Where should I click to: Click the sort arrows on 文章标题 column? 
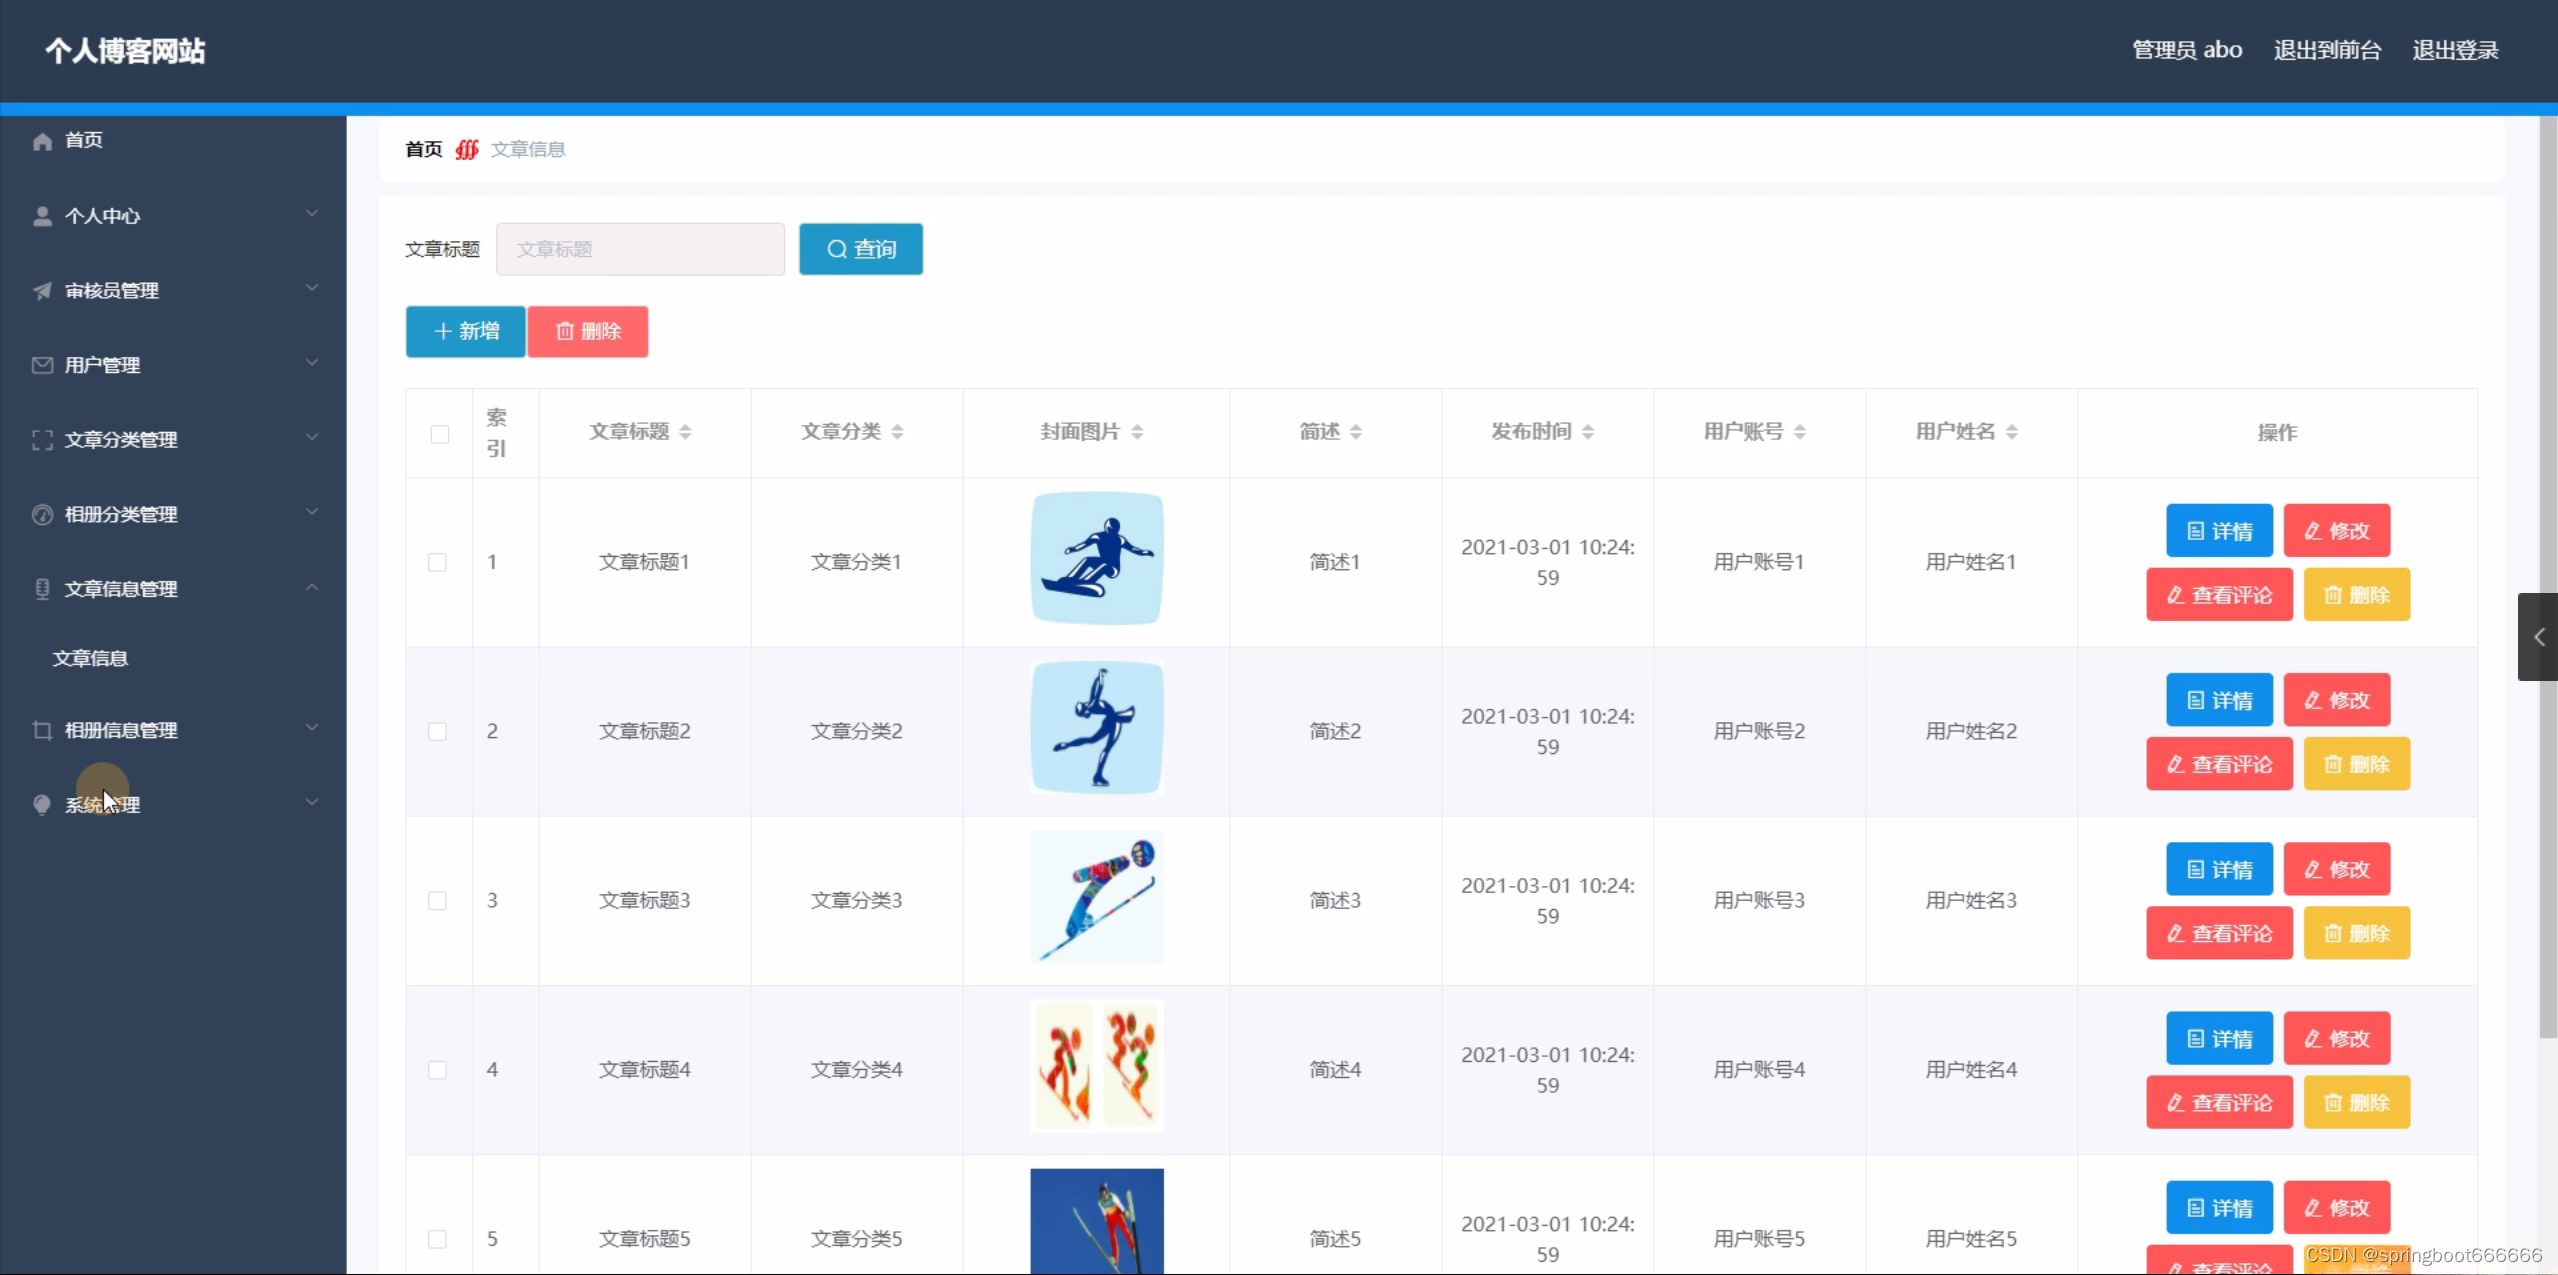685,432
